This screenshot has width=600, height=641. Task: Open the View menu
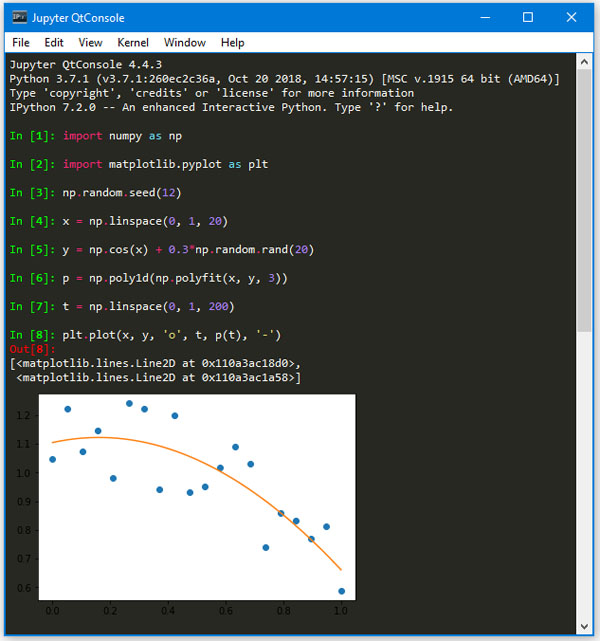coord(90,43)
